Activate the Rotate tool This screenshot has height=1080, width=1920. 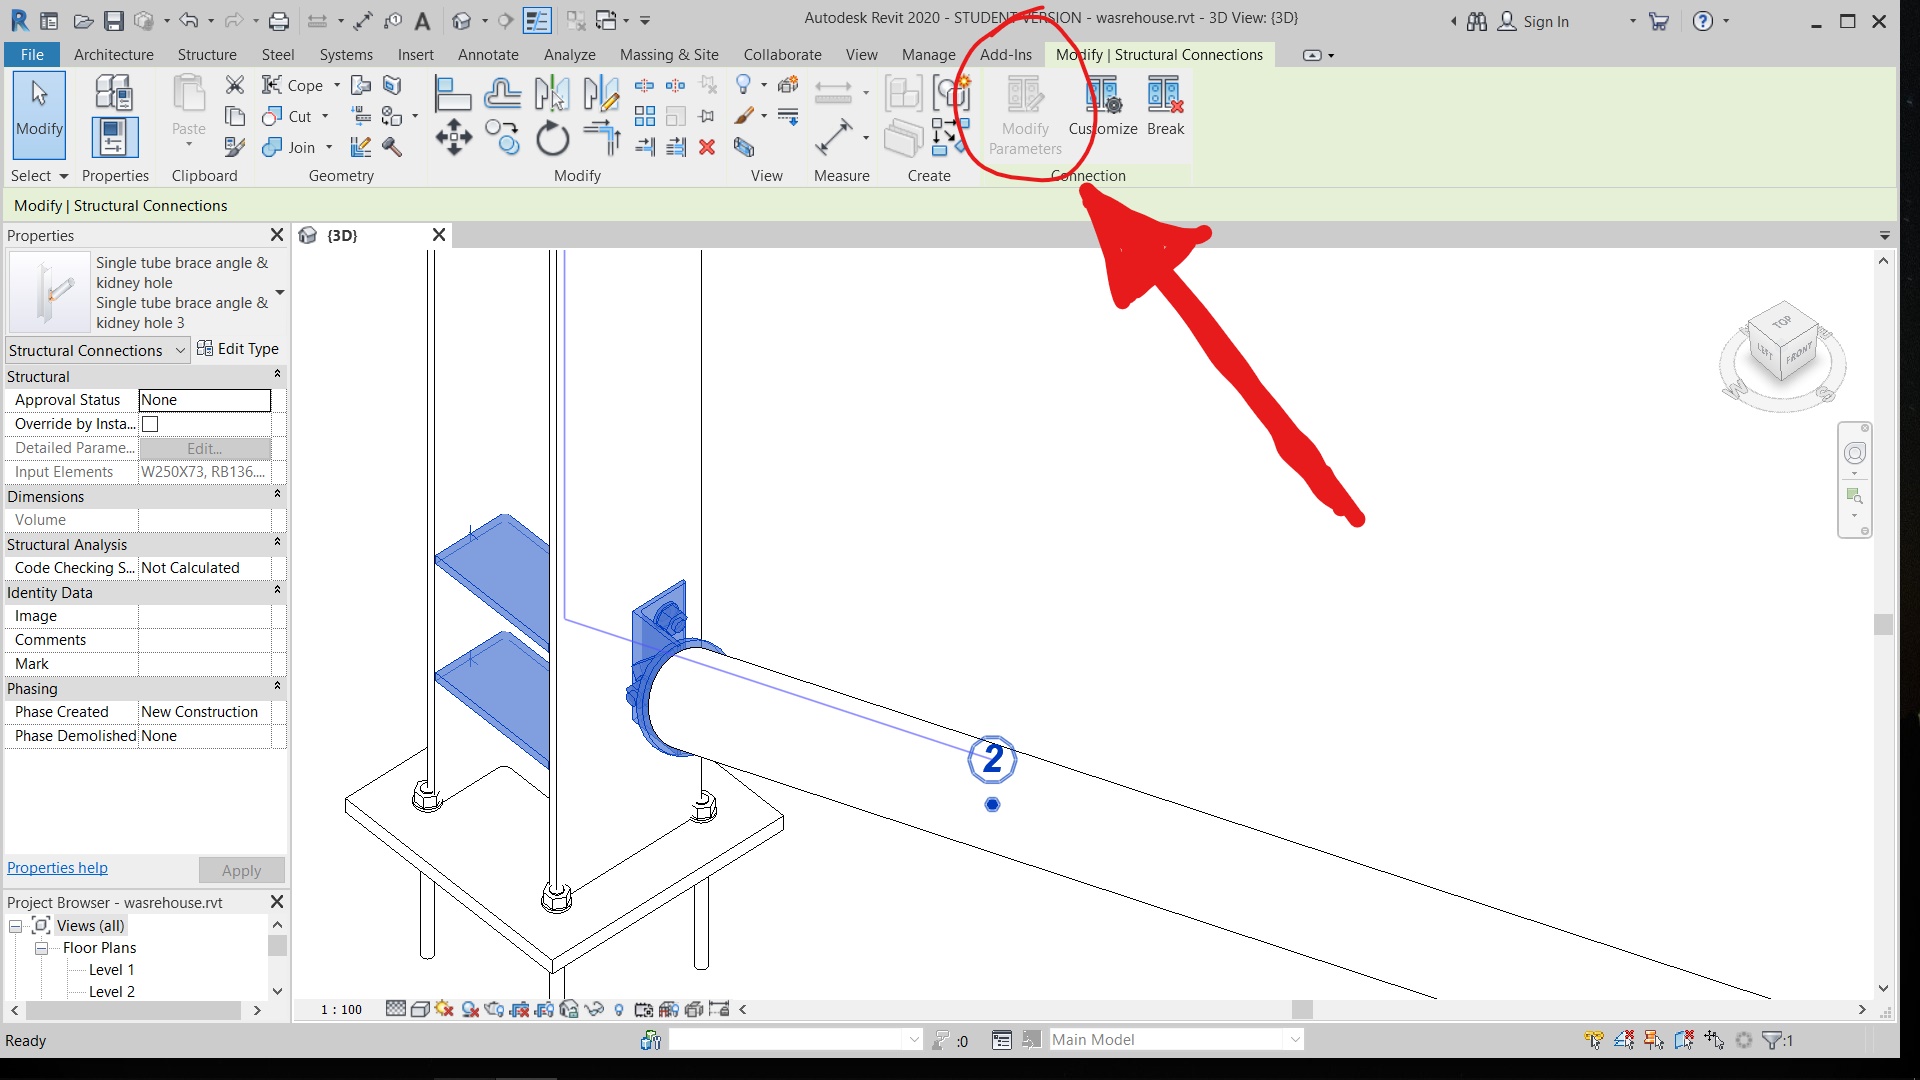pos(553,139)
